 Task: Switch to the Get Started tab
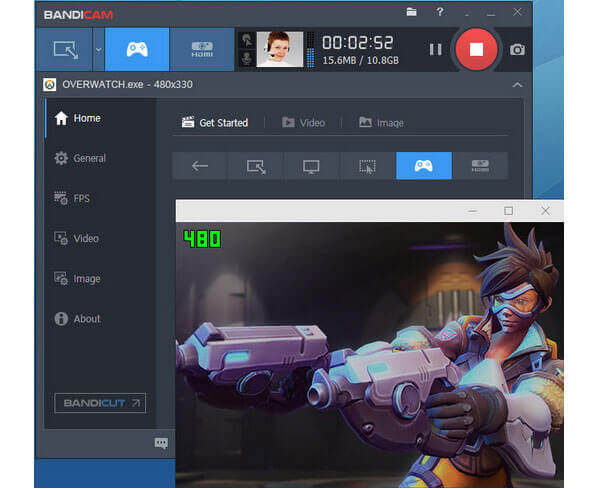pos(215,123)
